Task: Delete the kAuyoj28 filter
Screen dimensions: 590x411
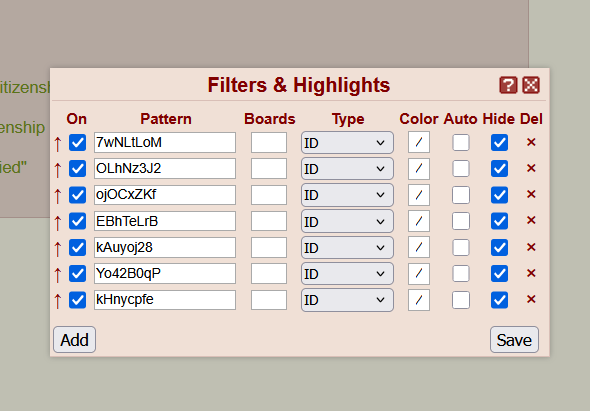Action: click(531, 247)
